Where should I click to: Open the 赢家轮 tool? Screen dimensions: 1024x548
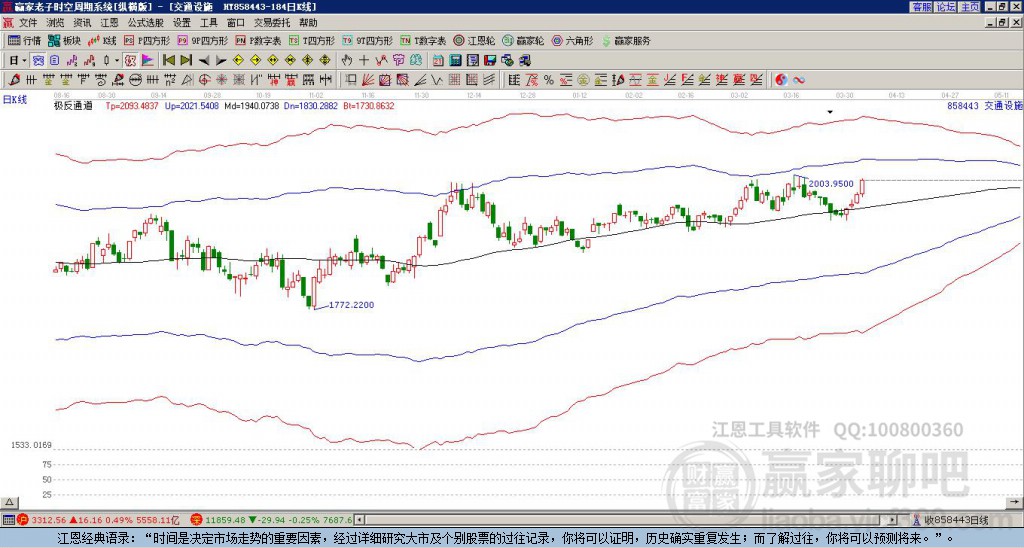coord(523,40)
